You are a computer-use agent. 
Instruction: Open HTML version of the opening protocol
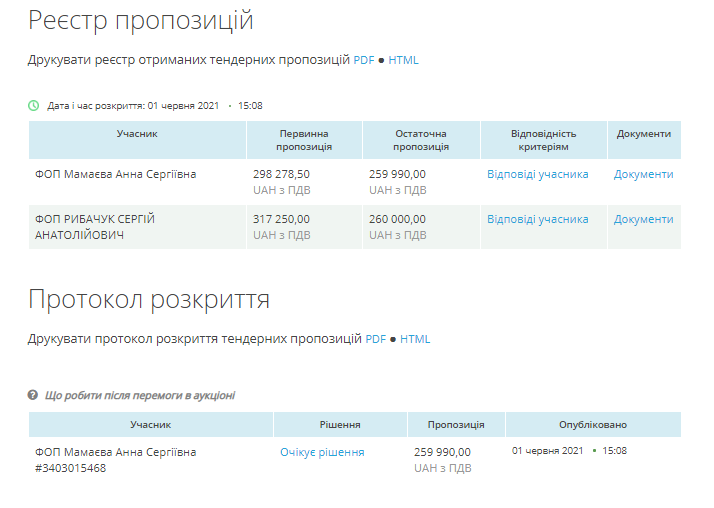415,339
